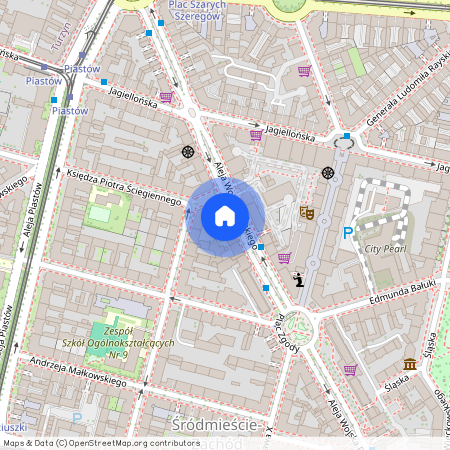Image resolution: width=450 pixels, height=450 pixels.
Task: Select the Turzyn neighbourhood label
Action: (x=61, y=36)
